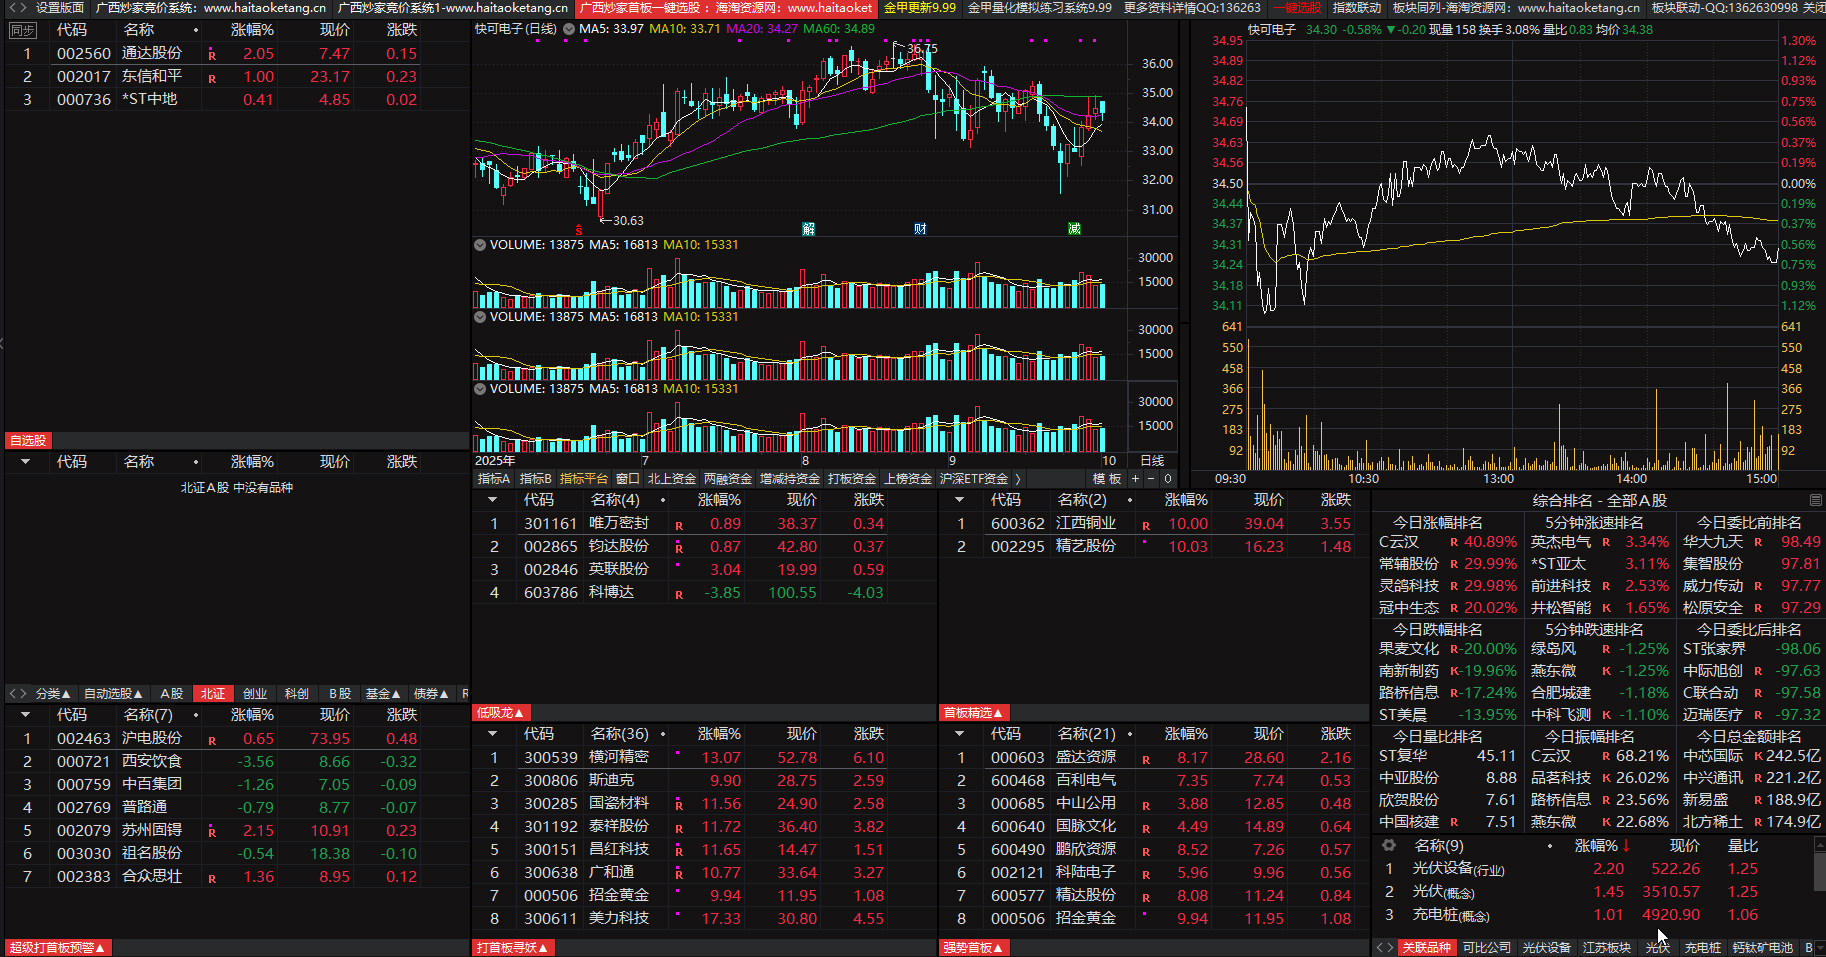Open the 可比公司 tab

click(x=1486, y=947)
